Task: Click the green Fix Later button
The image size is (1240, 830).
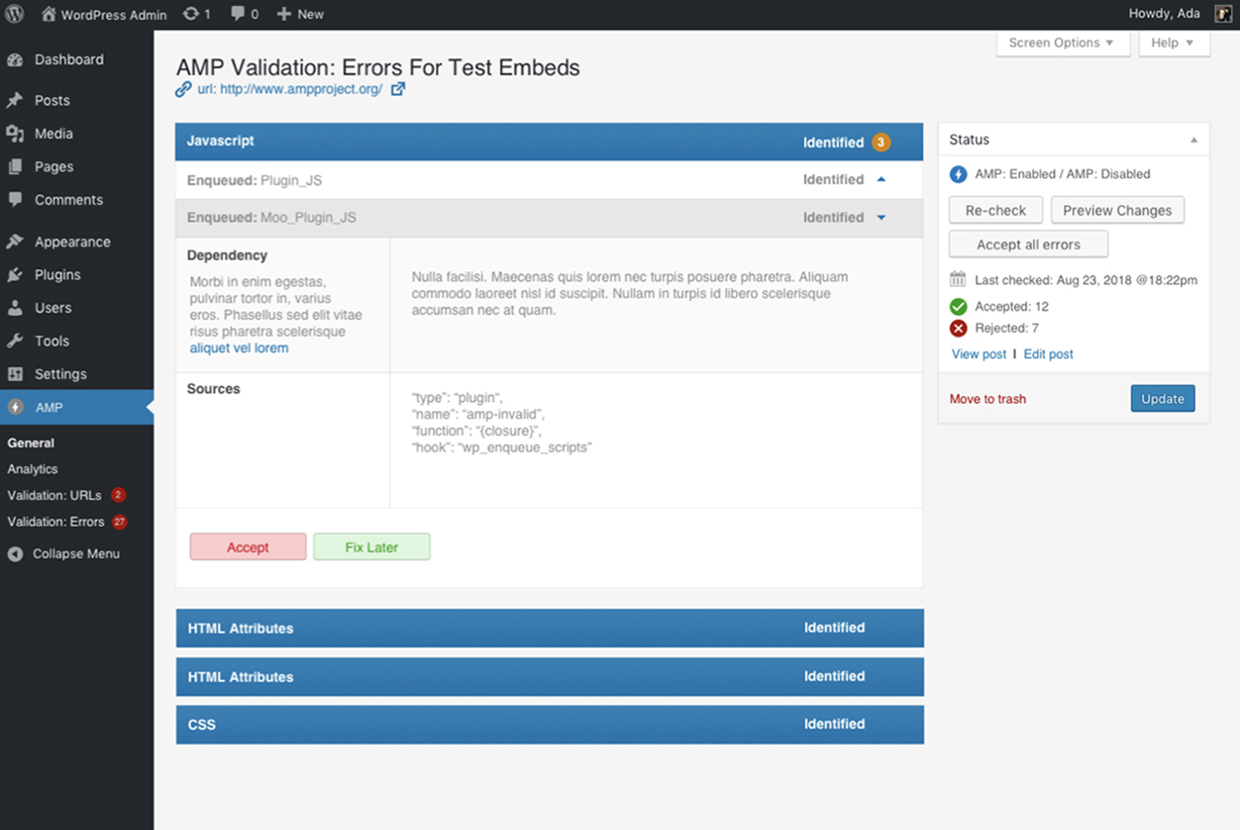Action: [x=371, y=547]
